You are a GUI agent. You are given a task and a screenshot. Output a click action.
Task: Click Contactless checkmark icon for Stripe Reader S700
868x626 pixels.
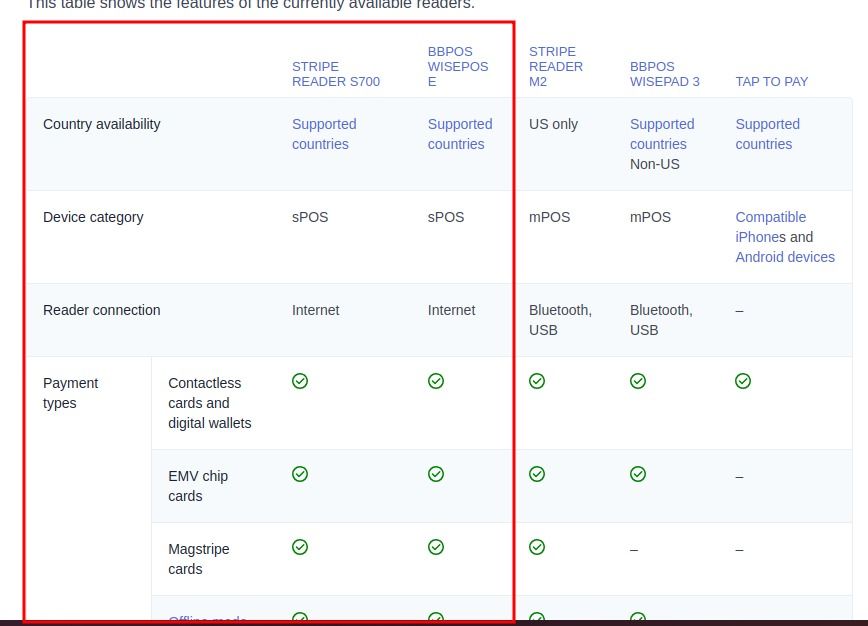pyautogui.click(x=300, y=381)
